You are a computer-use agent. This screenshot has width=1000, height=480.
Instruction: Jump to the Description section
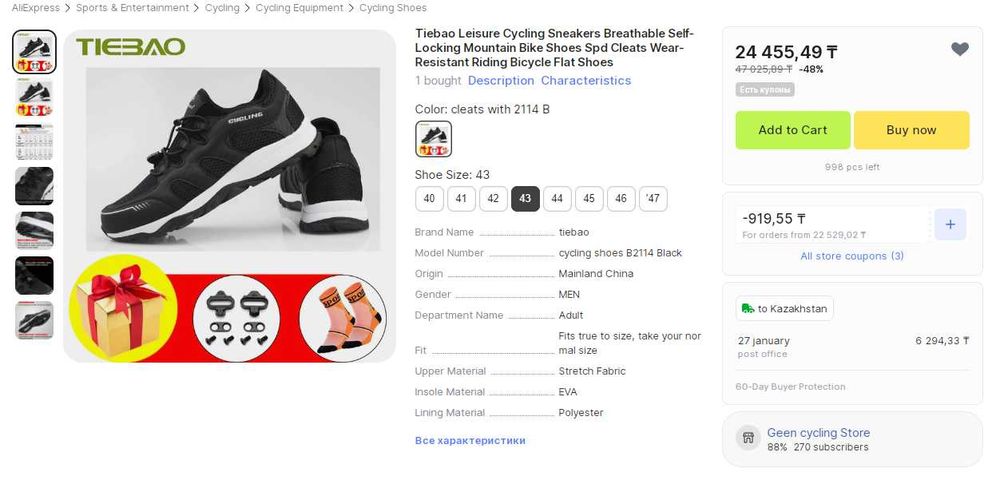(x=501, y=81)
